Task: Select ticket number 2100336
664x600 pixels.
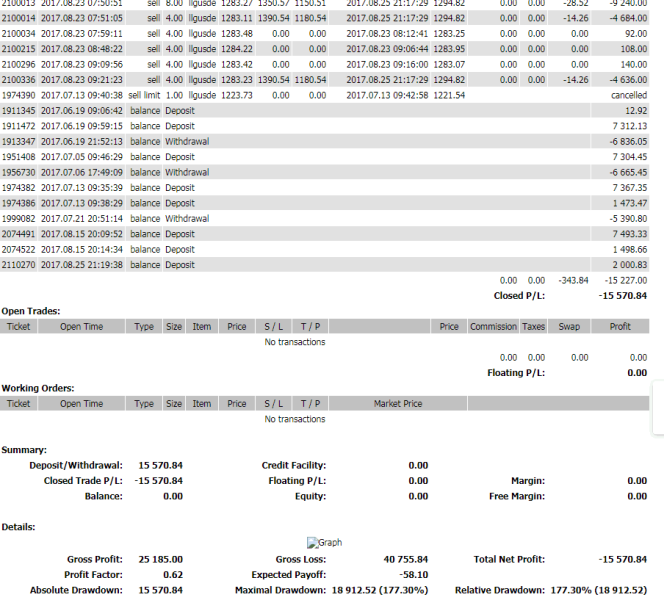Action: [x=19, y=80]
